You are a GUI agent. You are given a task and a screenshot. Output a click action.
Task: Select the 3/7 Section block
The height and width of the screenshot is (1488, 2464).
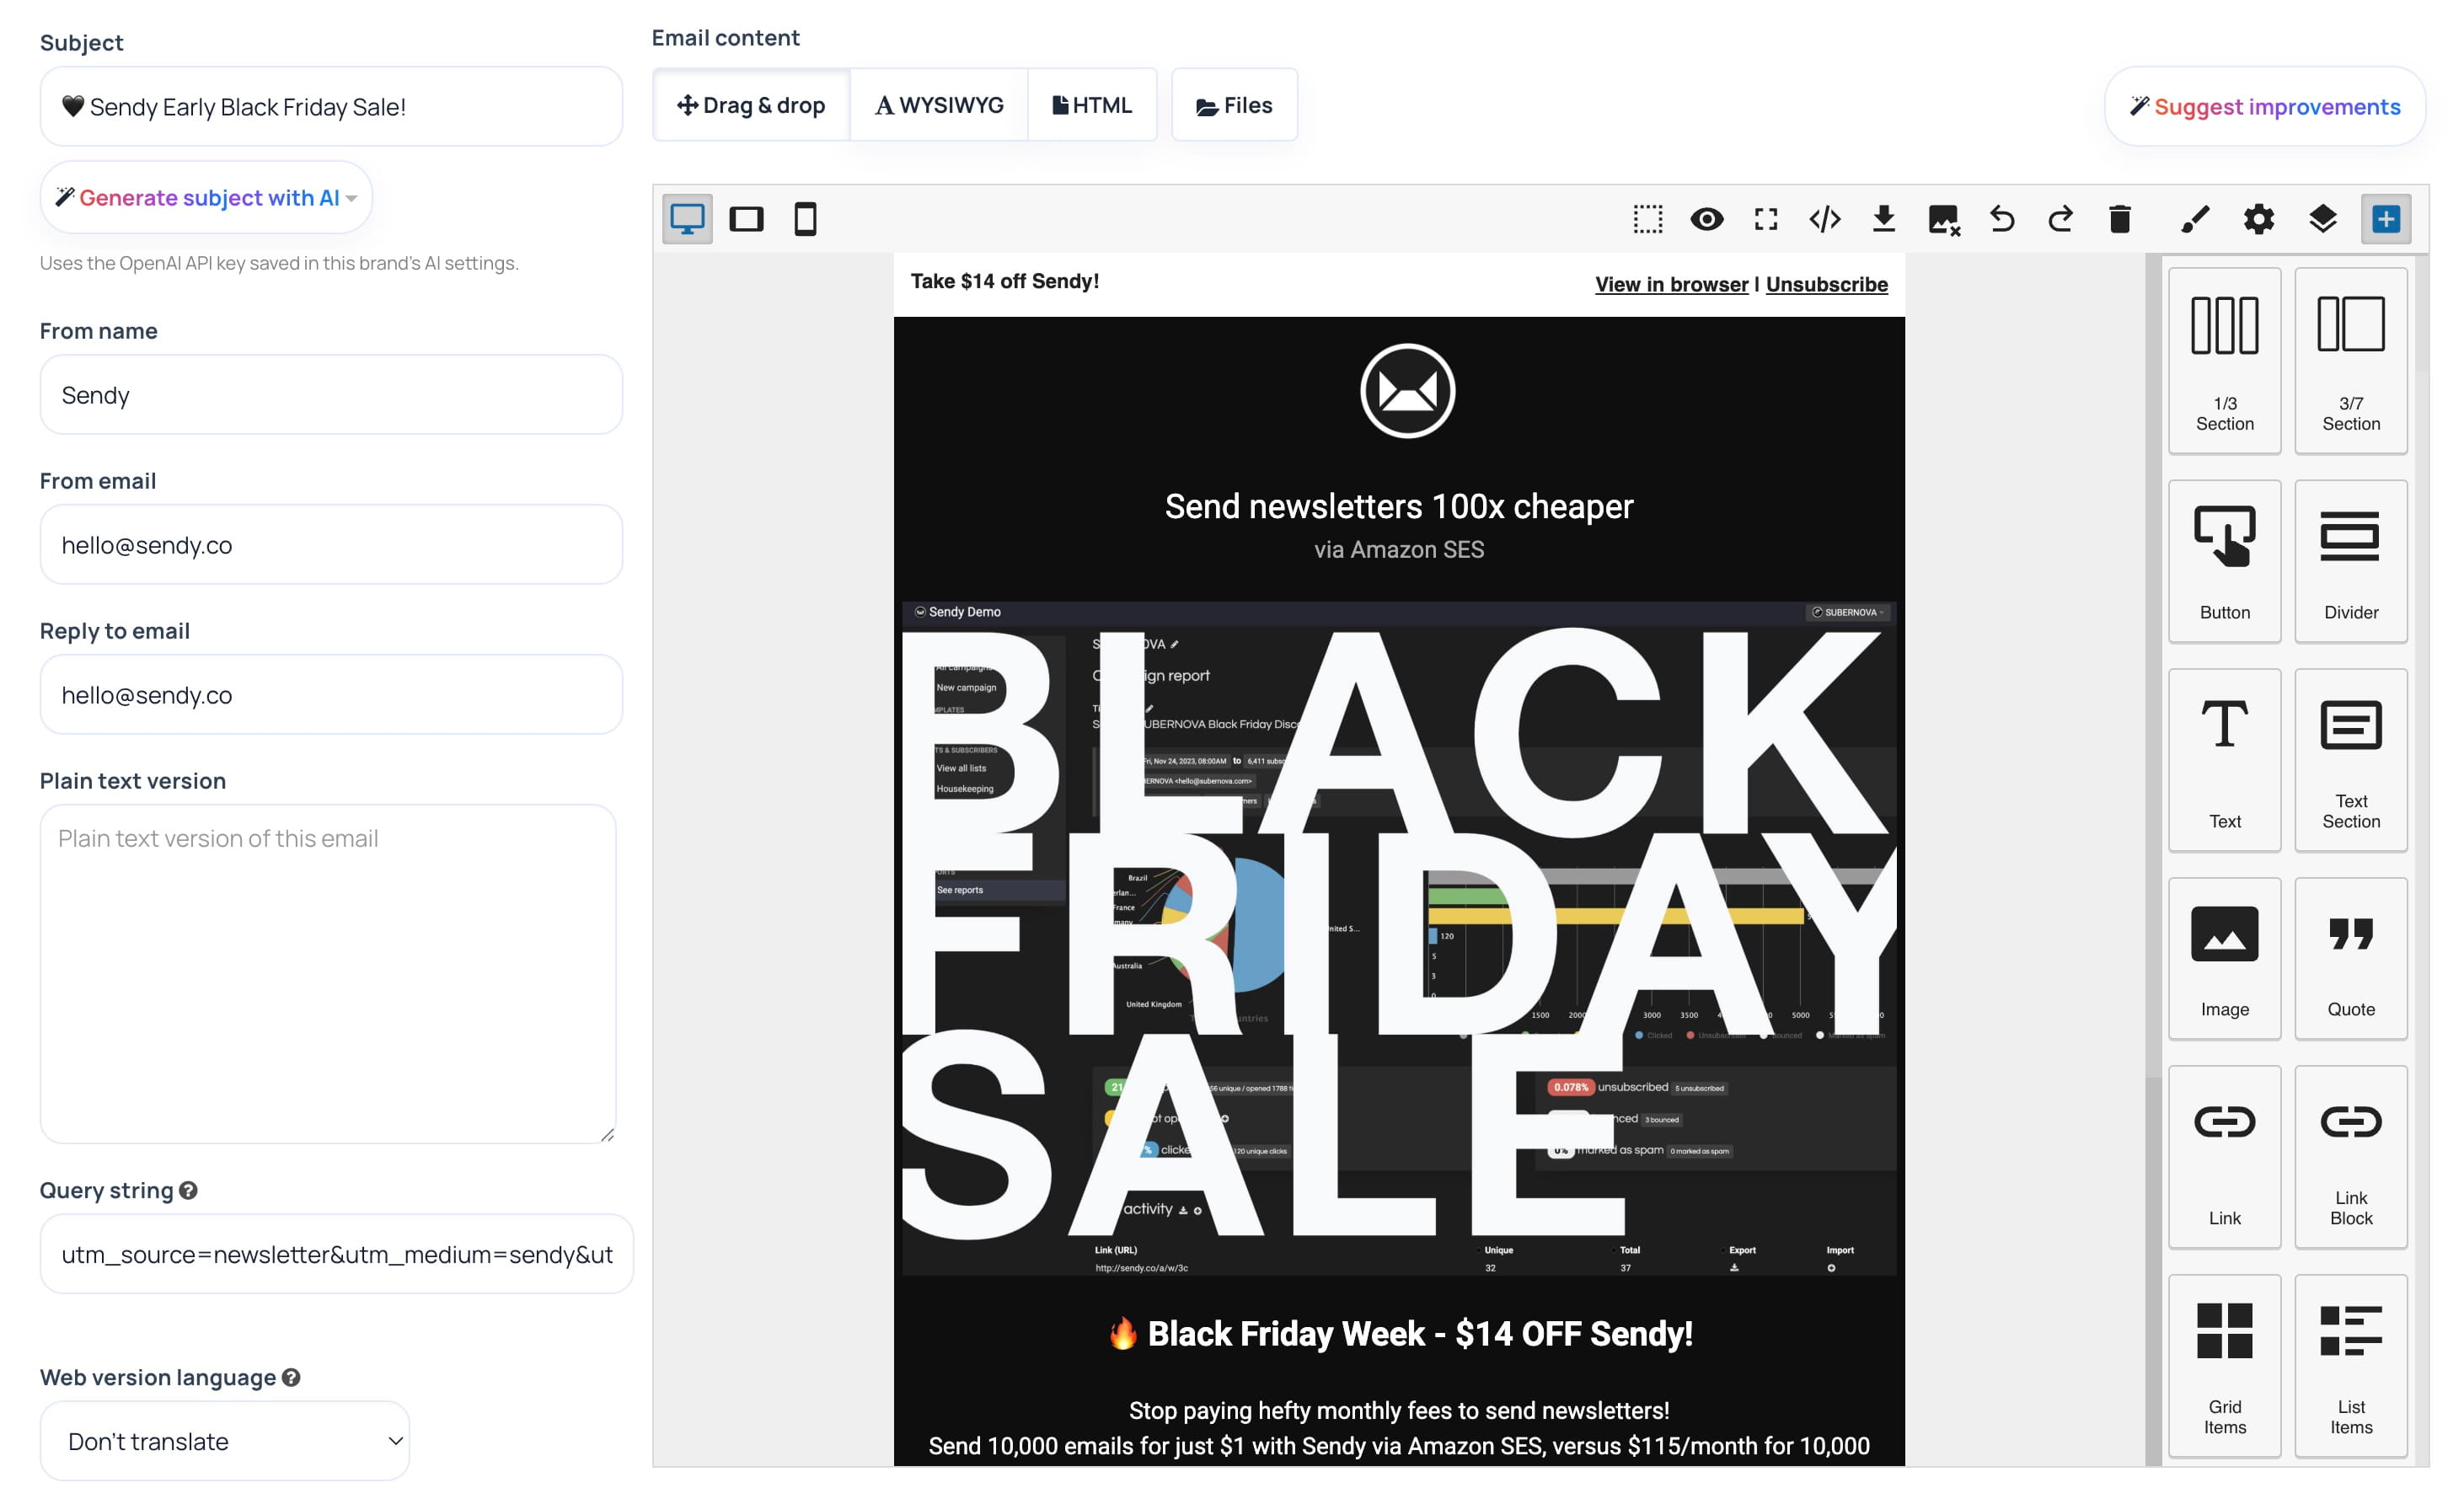tap(2351, 361)
